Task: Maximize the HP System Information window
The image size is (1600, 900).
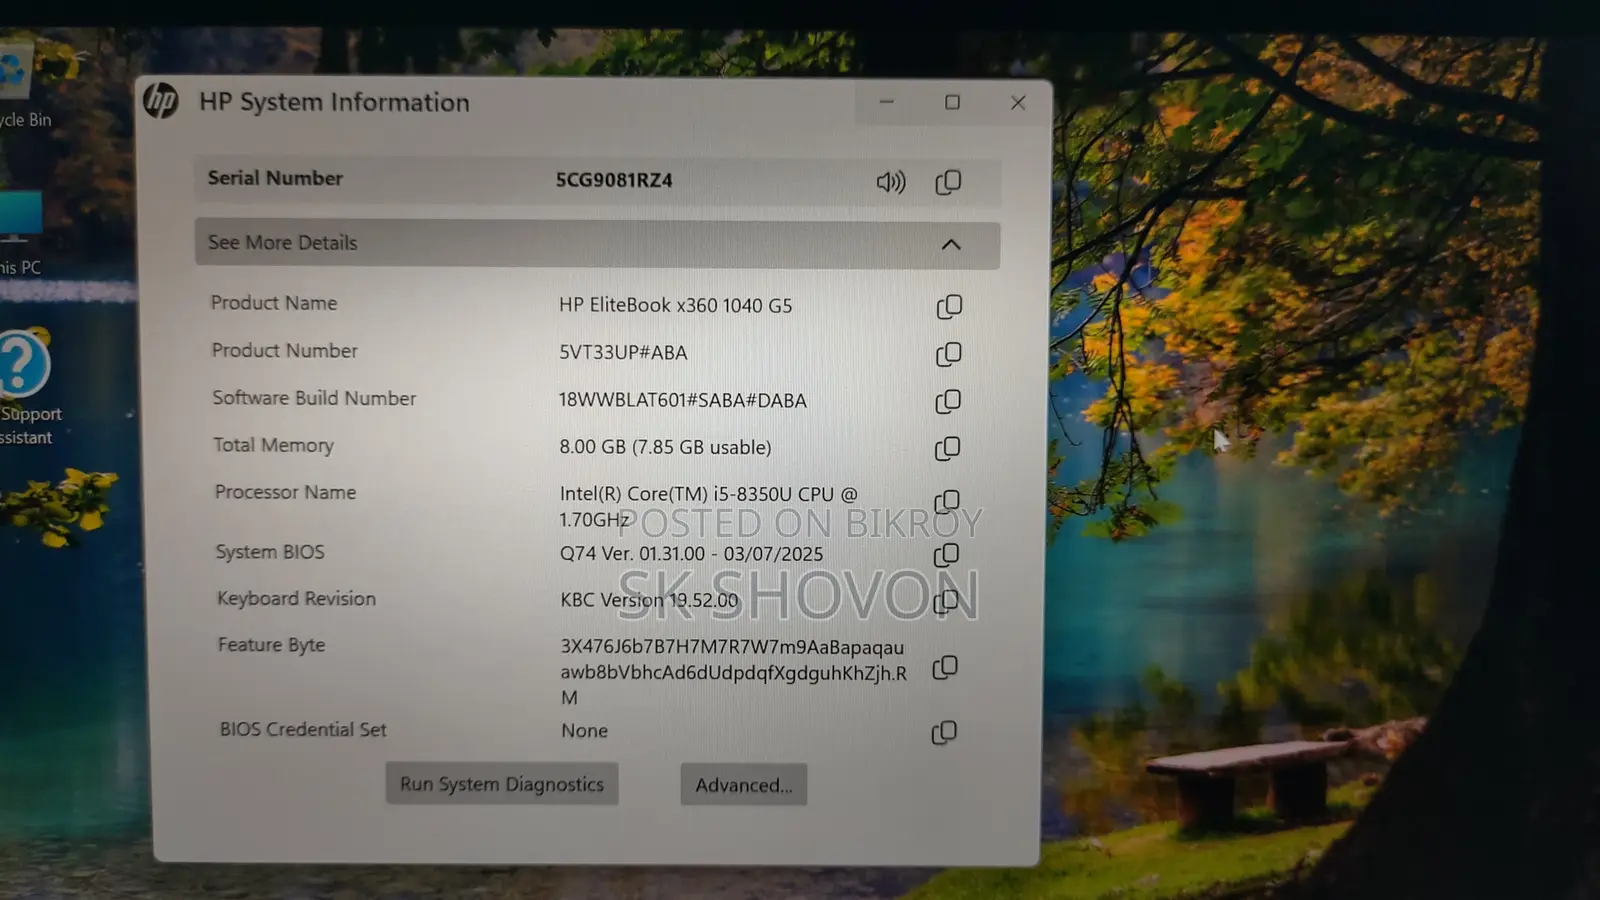Action: (x=952, y=102)
